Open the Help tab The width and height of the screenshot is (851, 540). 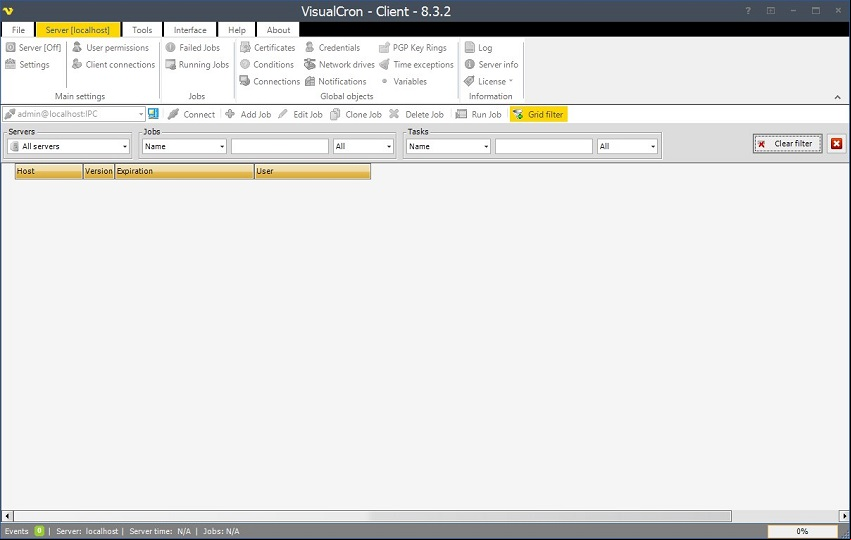point(237,30)
